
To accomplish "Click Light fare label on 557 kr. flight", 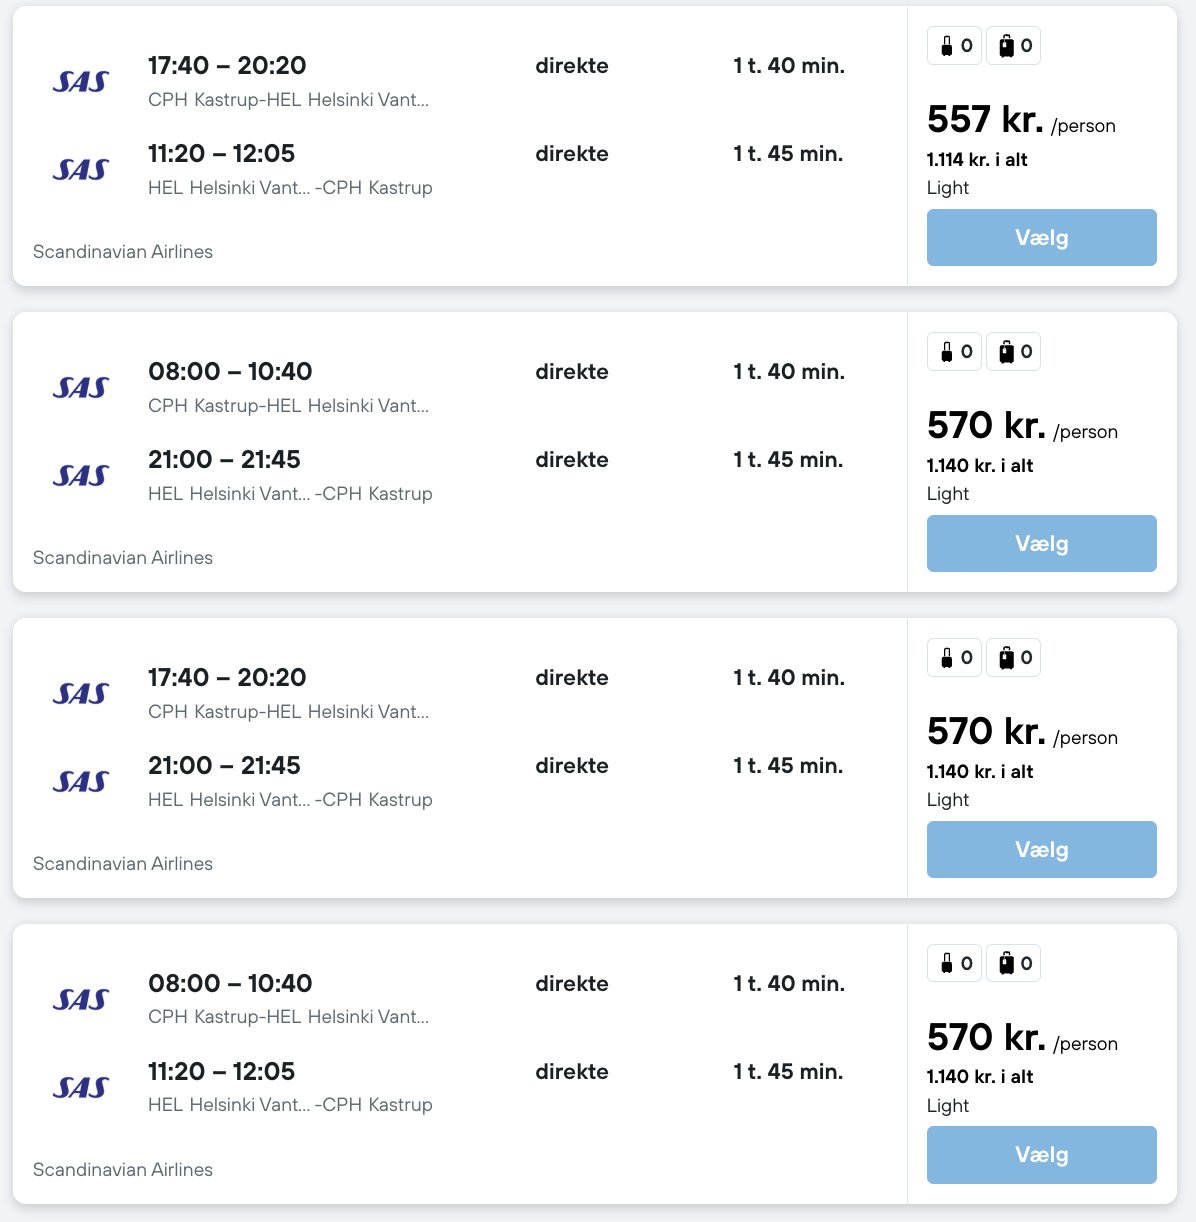I will [x=948, y=188].
